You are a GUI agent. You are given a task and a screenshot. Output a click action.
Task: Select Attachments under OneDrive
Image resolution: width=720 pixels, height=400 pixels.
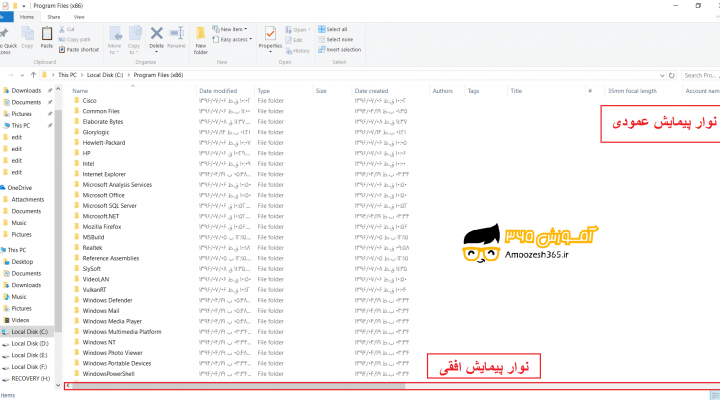(x=28, y=199)
